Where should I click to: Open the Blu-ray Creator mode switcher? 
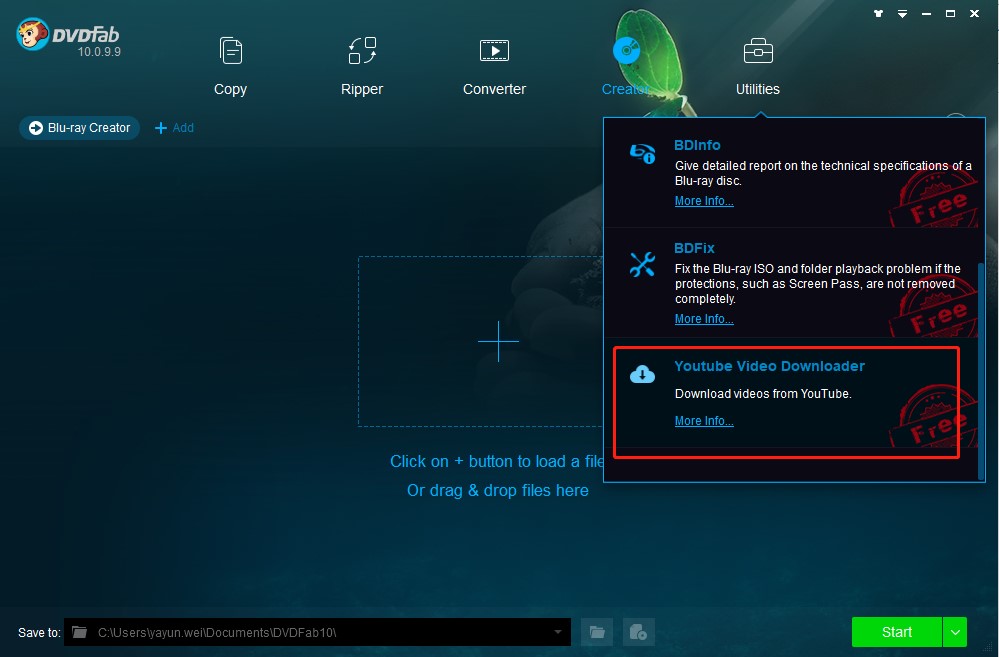pyautogui.click(x=80, y=127)
